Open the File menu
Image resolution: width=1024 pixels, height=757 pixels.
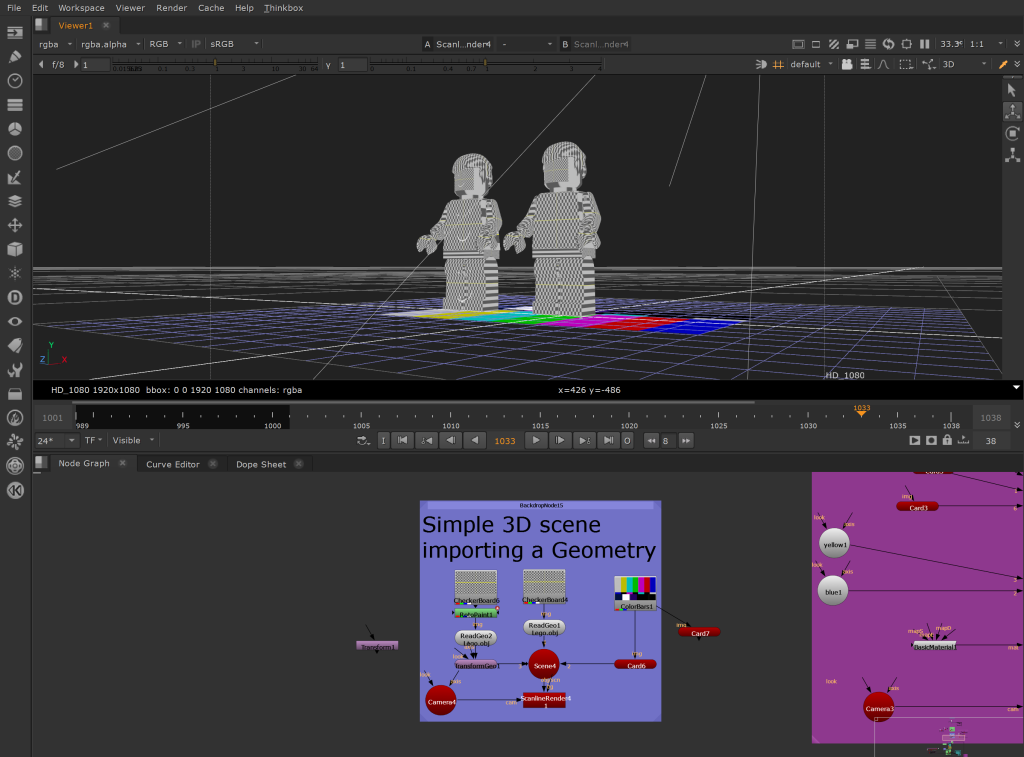14,8
